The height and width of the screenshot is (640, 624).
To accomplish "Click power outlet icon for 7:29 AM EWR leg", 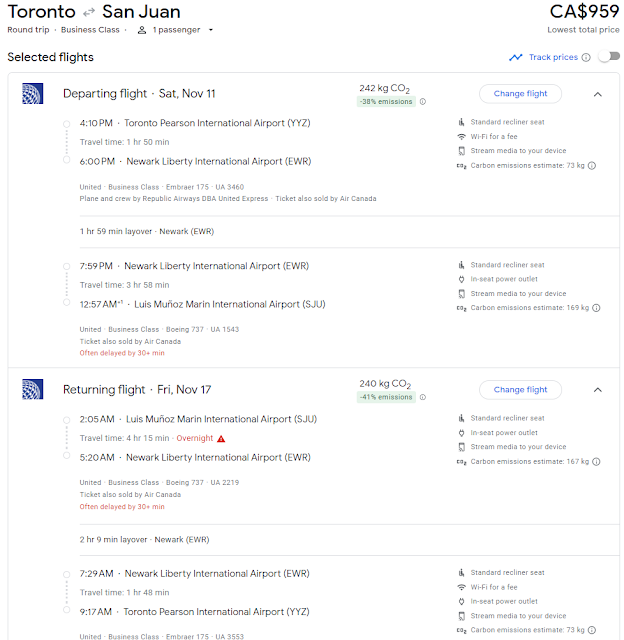I will [x=461, y=601].
